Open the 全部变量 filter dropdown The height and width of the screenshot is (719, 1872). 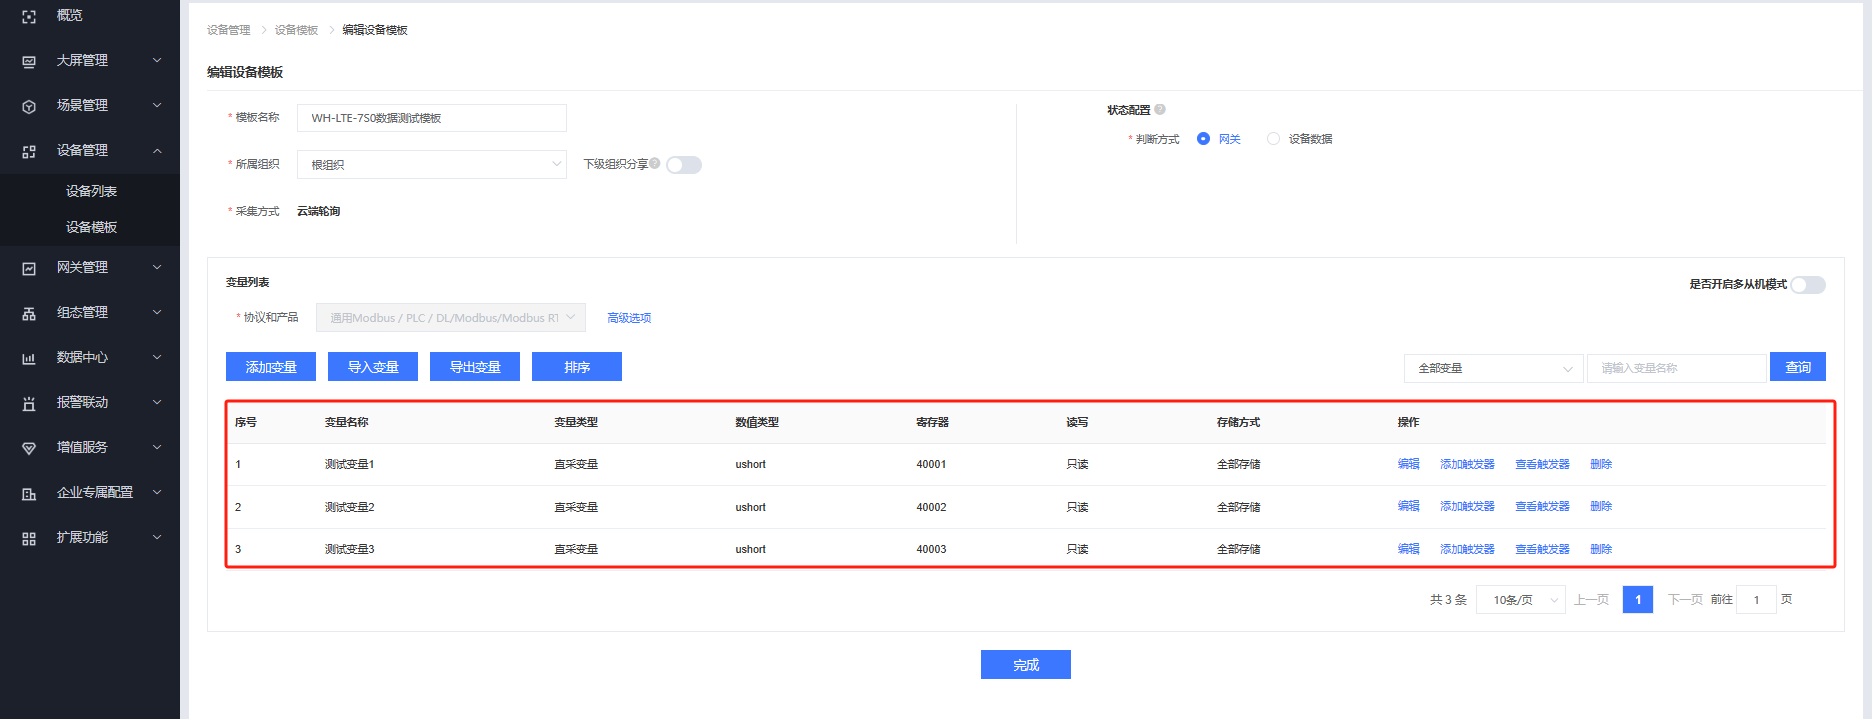[1493, 368]
